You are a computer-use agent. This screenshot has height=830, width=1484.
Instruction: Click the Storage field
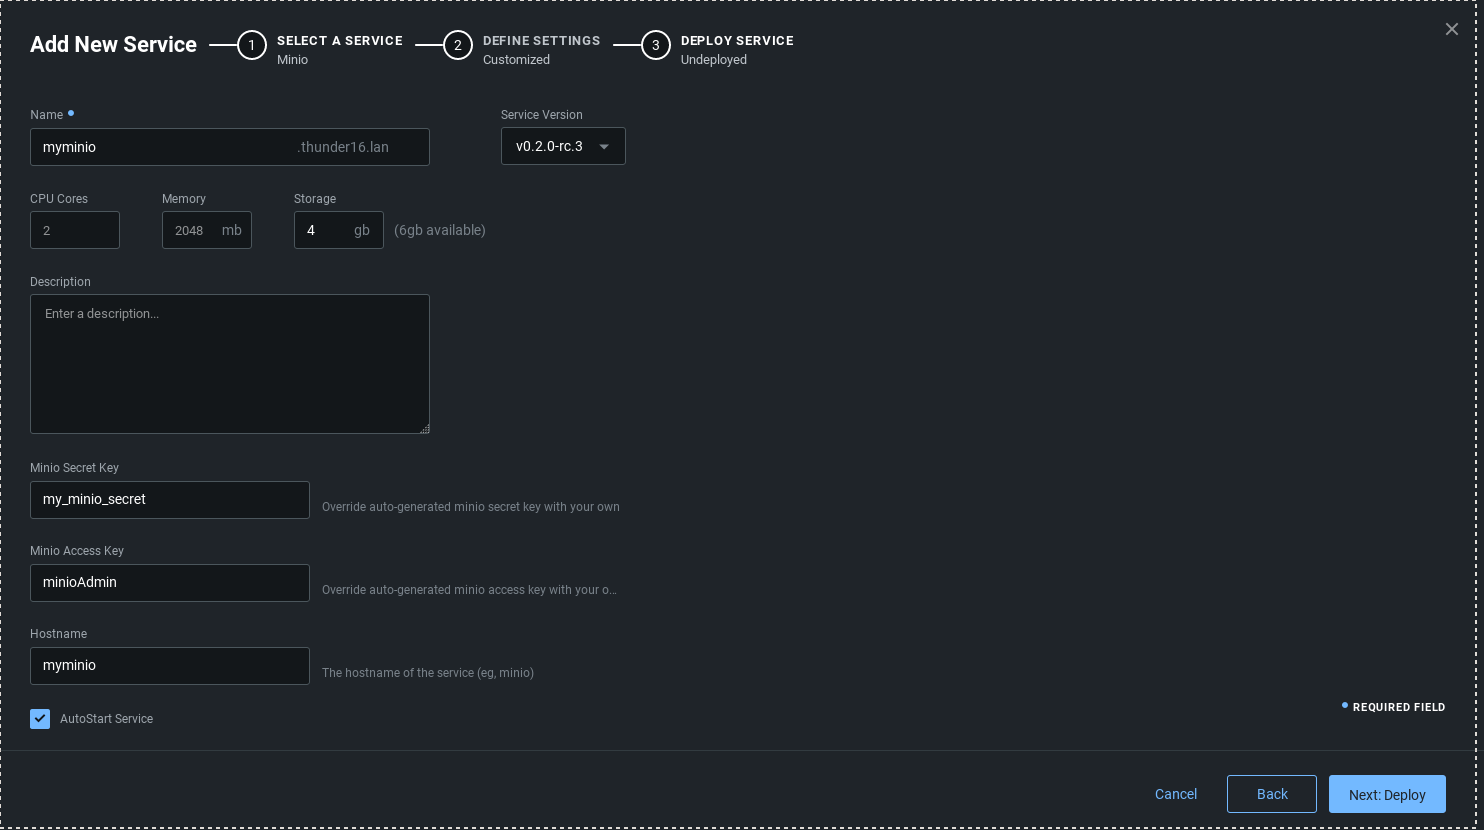pyautogui.click(x=339, y=230)
